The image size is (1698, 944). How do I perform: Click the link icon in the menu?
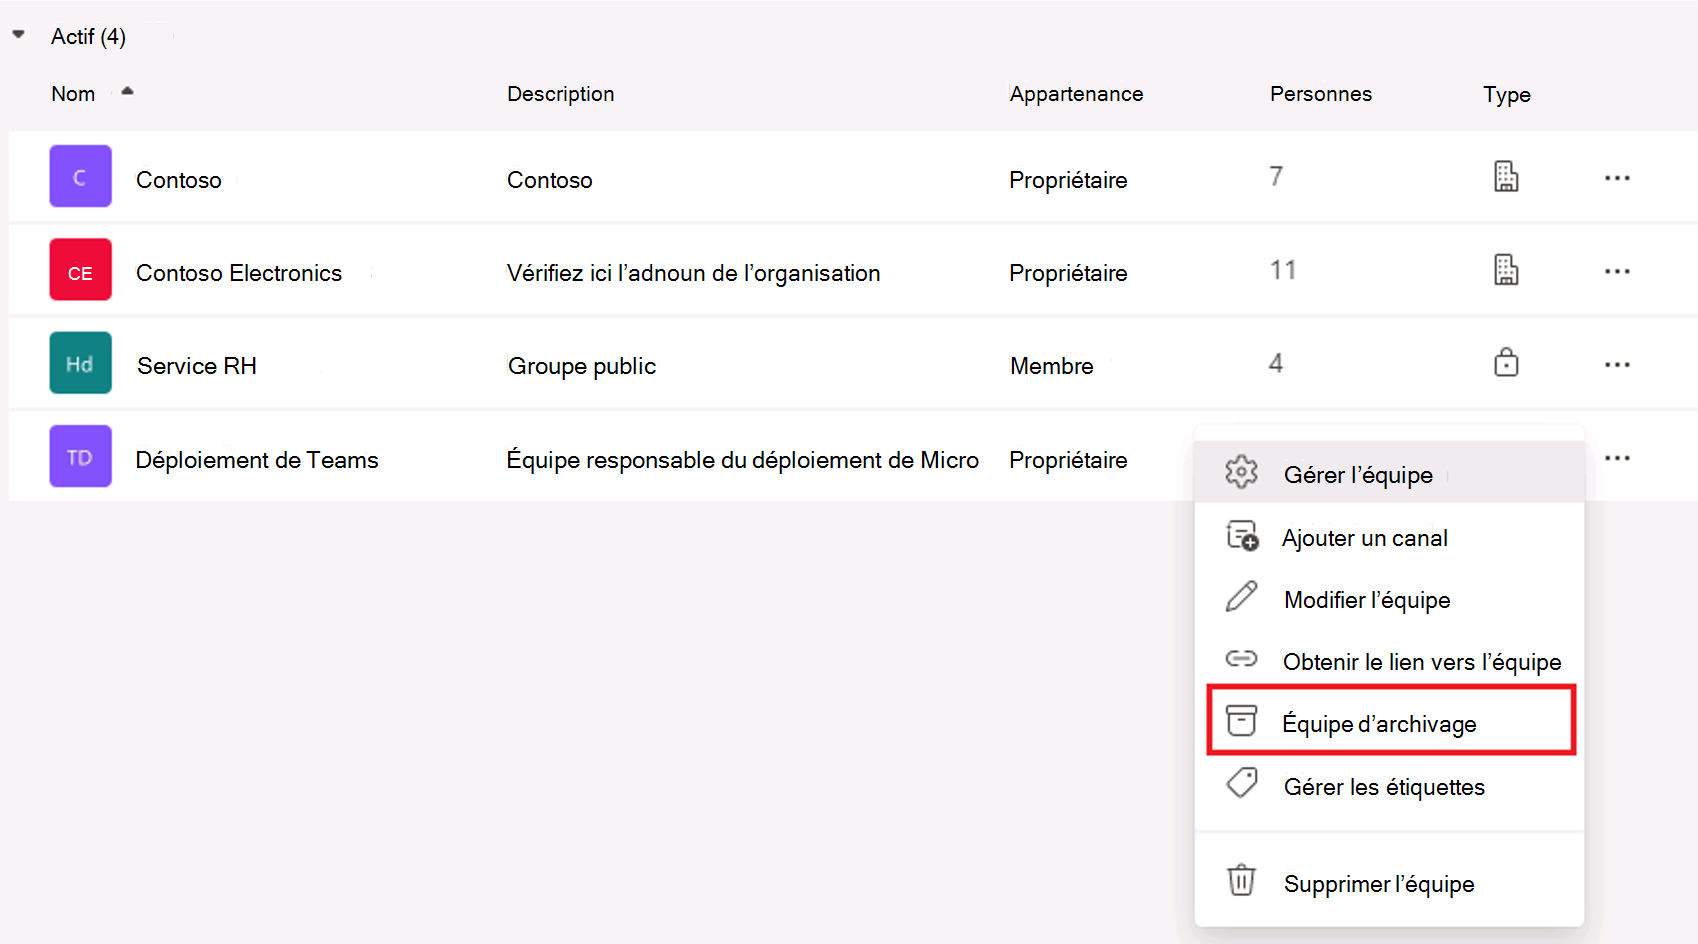[1241, 658]
